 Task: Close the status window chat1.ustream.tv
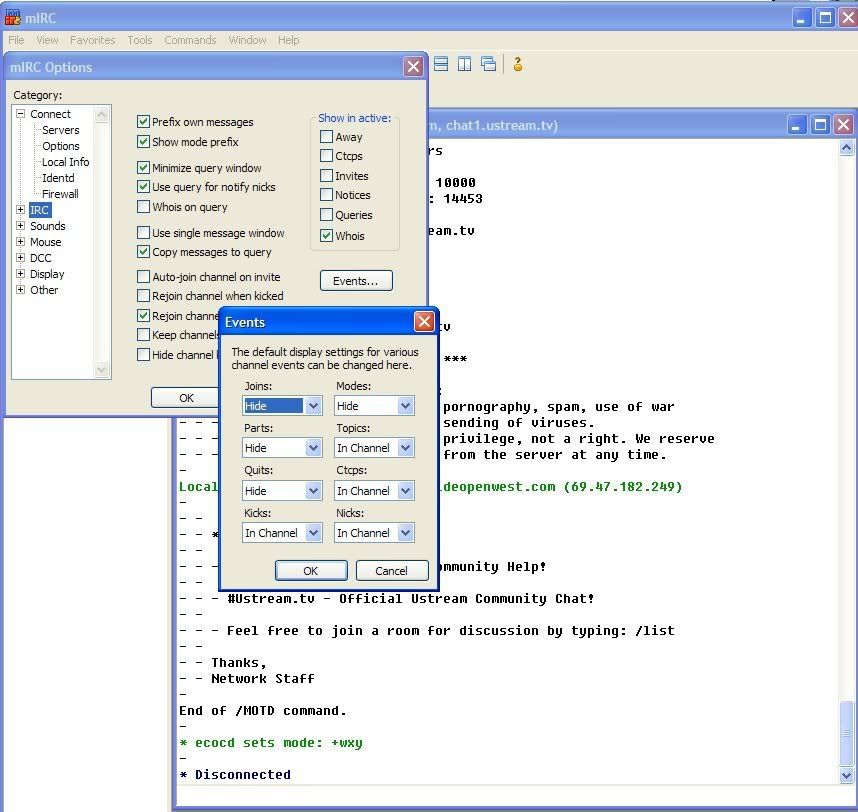coord(844,125)
